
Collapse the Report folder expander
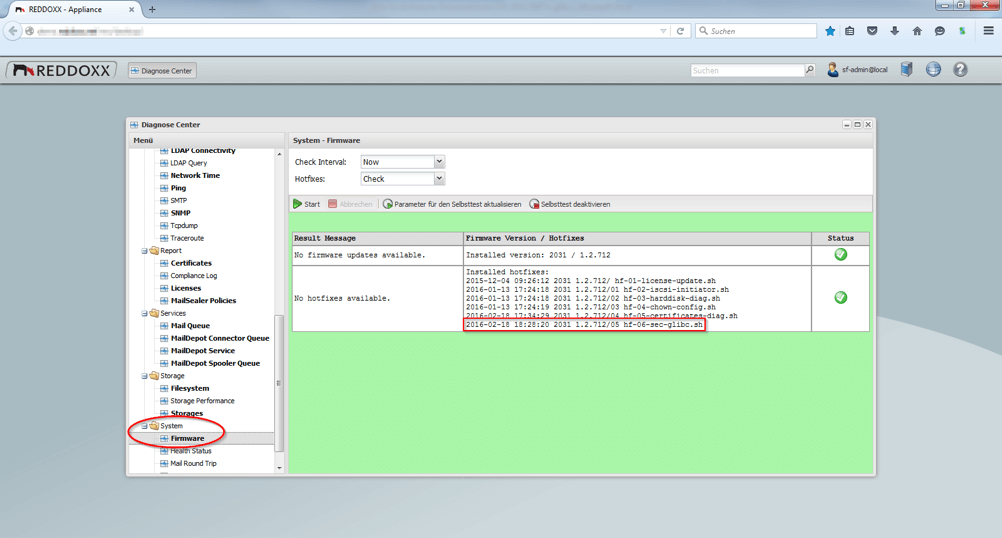144,251
